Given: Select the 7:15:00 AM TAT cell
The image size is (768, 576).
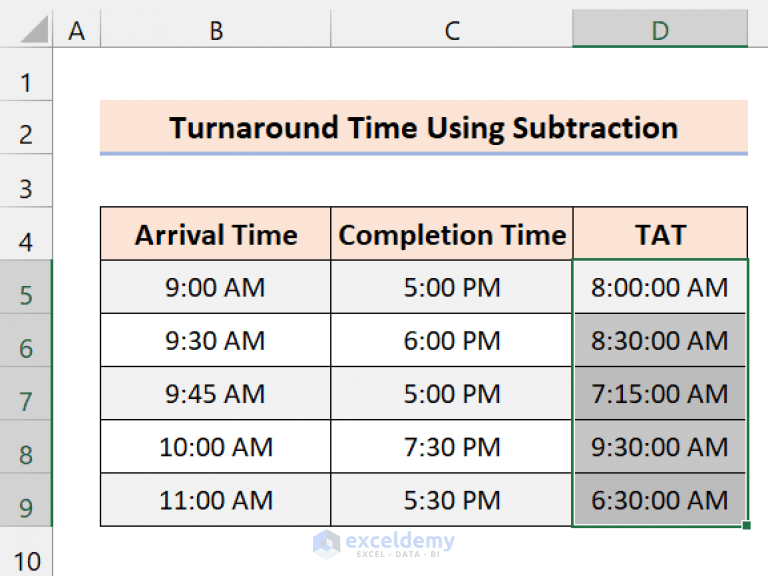Looking at the screenshot, I should [660, 393].
